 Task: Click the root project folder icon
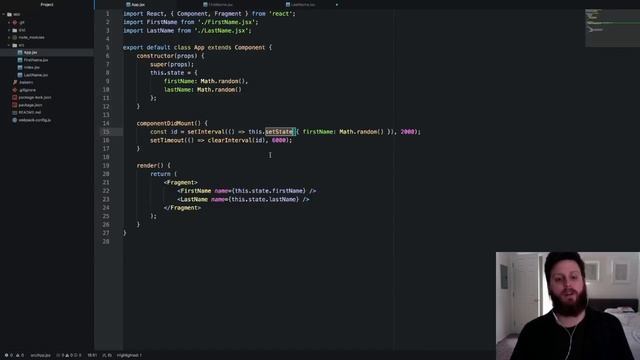tap(9, 14)
